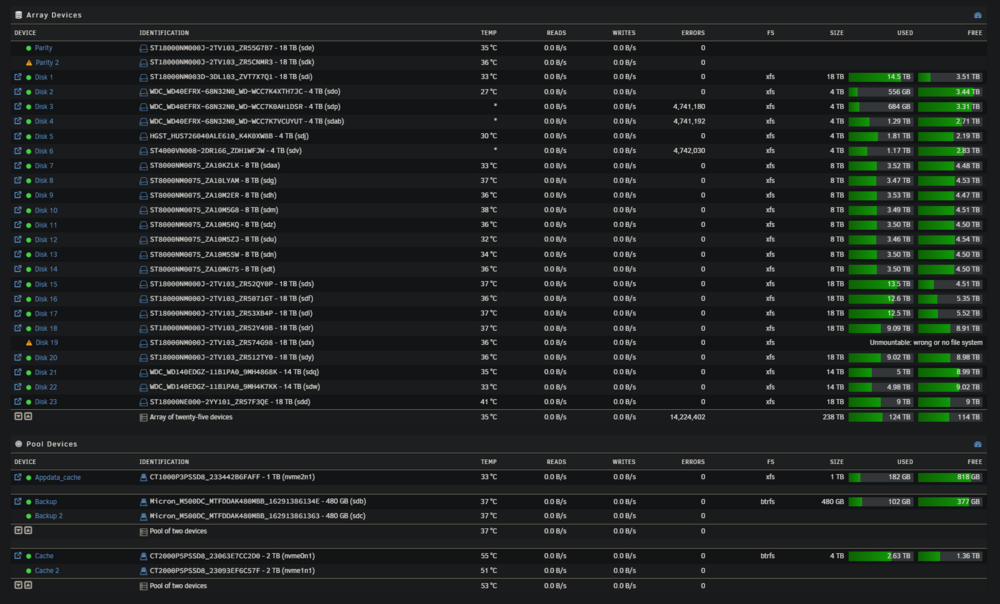Click the 41 °C temperature for Disk 23

coord(489,402)
